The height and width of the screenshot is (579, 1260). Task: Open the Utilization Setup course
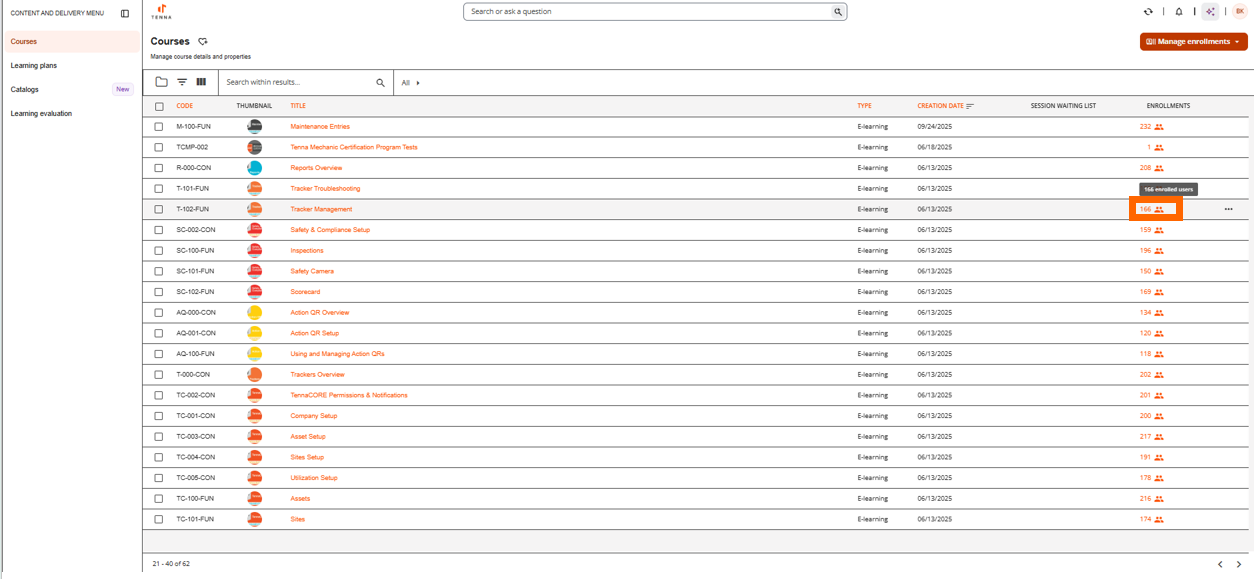pos(314,478)
